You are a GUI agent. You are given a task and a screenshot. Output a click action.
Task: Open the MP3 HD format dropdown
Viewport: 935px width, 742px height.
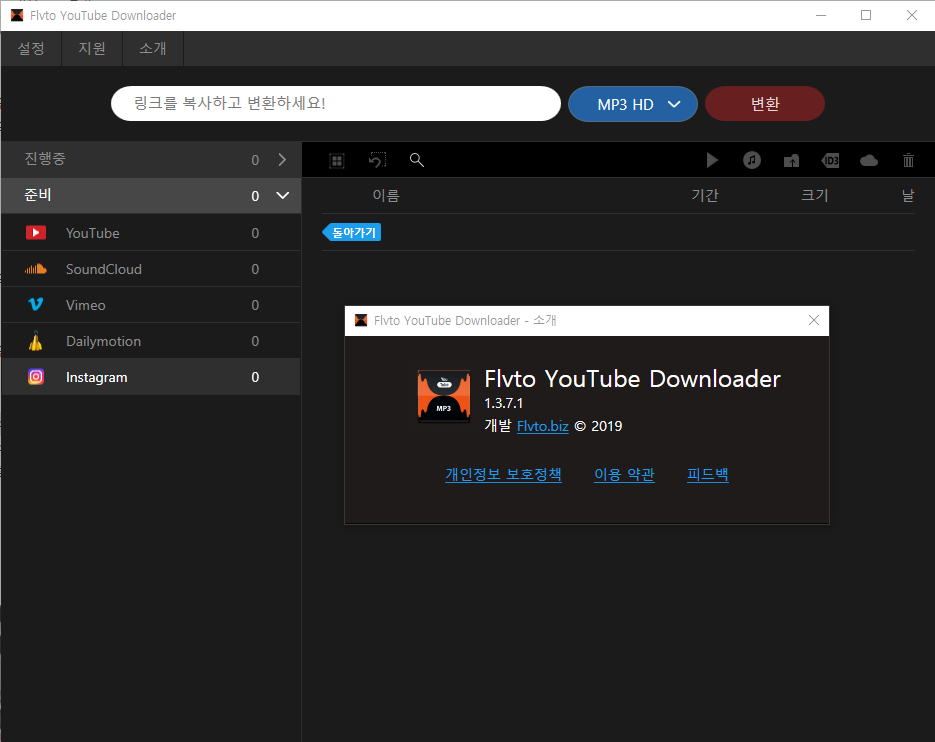pos(633,104)
